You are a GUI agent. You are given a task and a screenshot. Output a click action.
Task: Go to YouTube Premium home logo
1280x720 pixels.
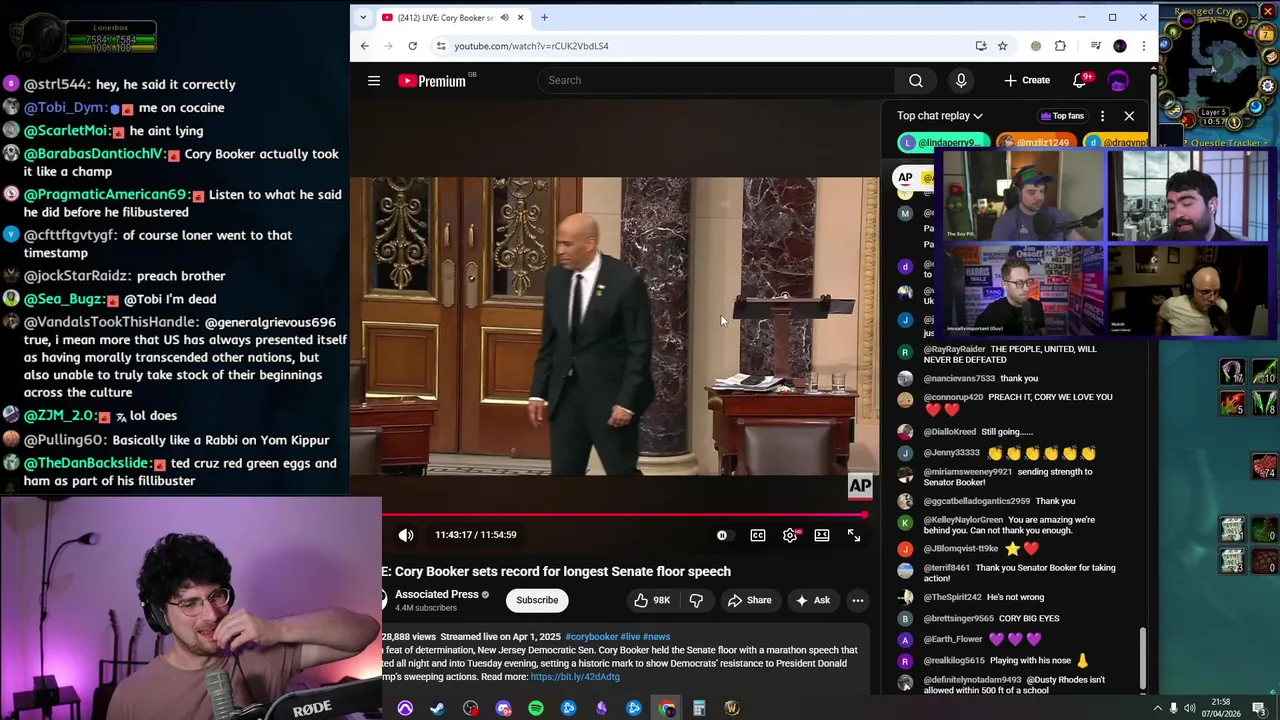click(x=432, y=81)
